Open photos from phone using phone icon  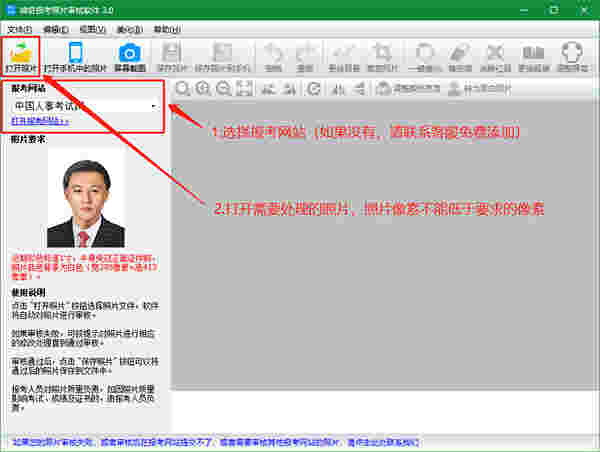tap(75, 52)
